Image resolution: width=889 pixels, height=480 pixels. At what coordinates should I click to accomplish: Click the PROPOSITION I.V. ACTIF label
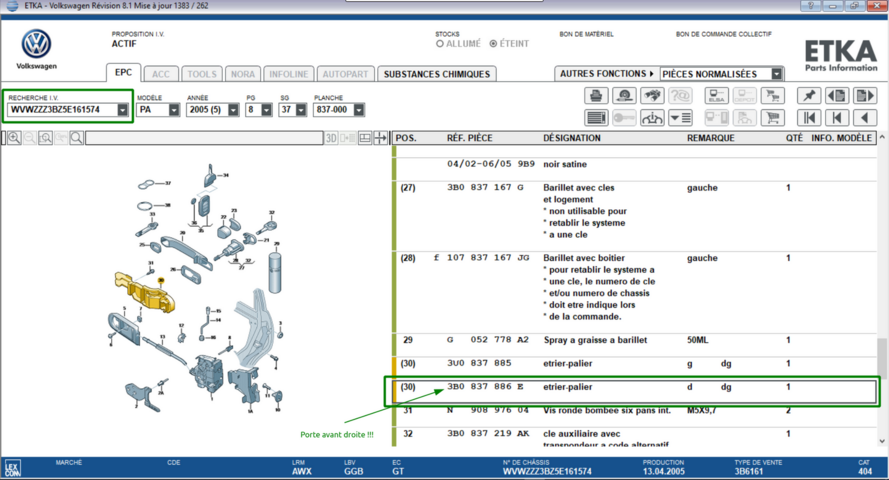(x=138, y=39)
